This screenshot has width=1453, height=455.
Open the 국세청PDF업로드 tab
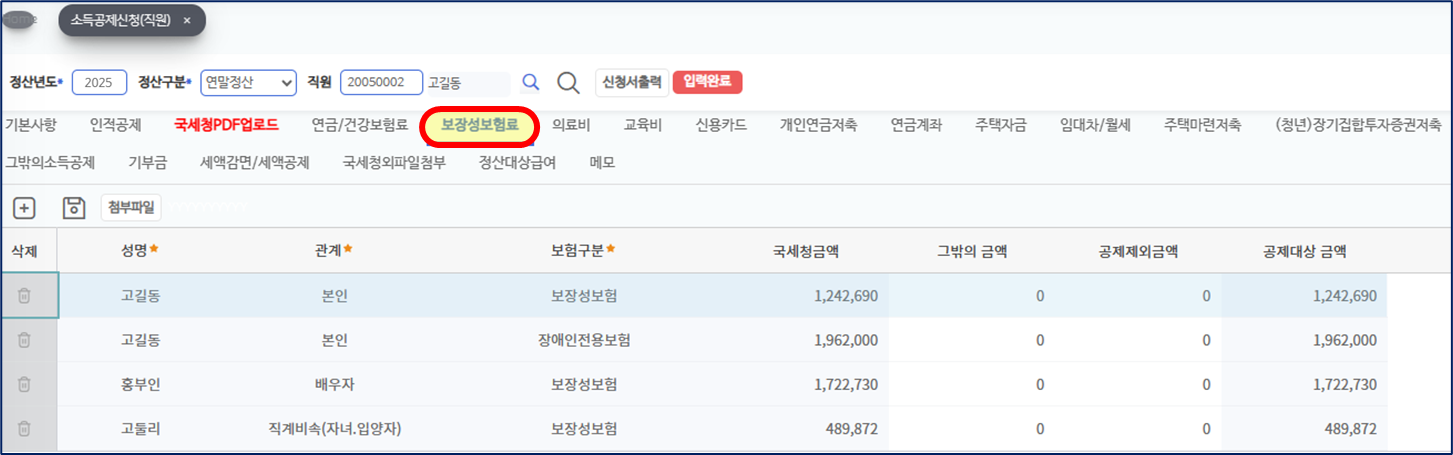coord(226,125)
